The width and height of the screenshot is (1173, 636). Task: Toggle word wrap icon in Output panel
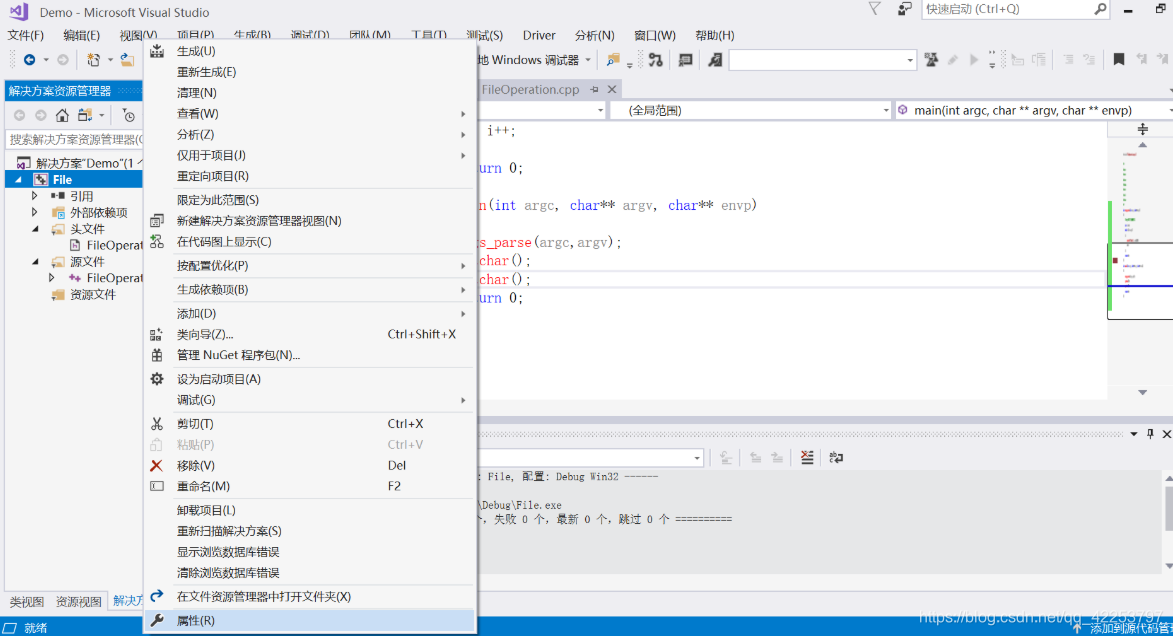[836, 457]
